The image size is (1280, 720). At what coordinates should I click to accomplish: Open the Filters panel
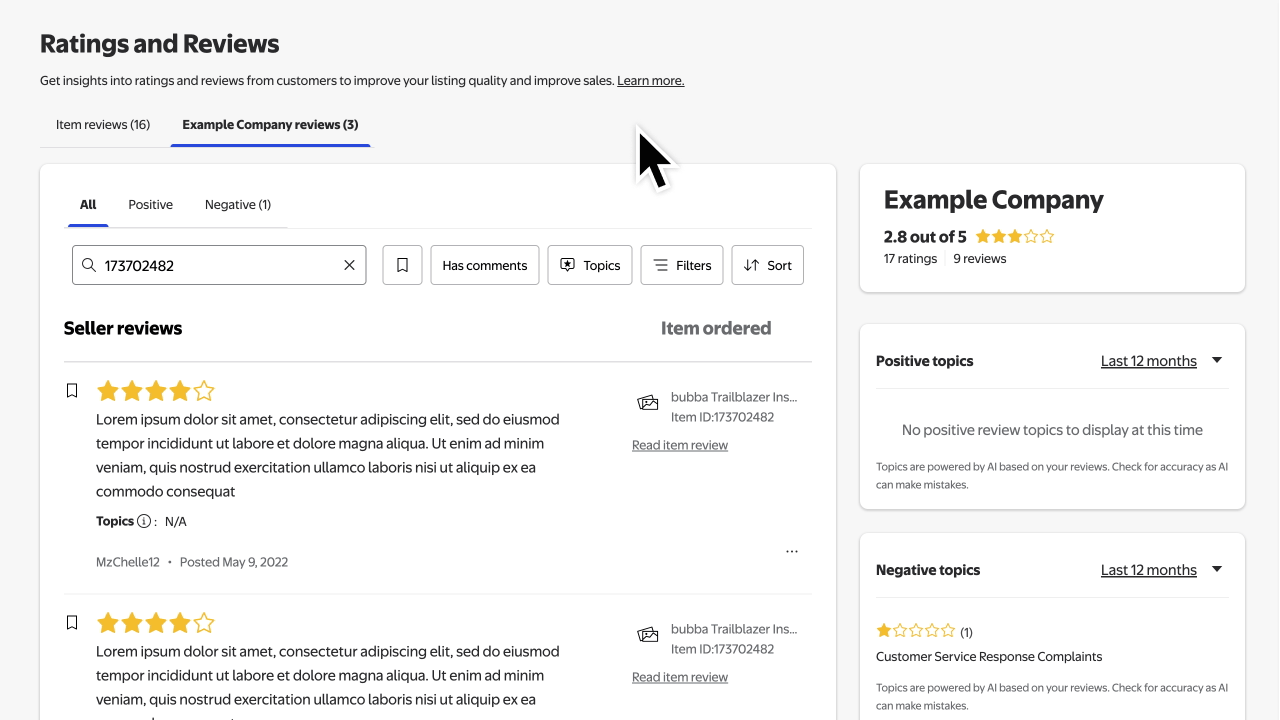pos(682,265)
